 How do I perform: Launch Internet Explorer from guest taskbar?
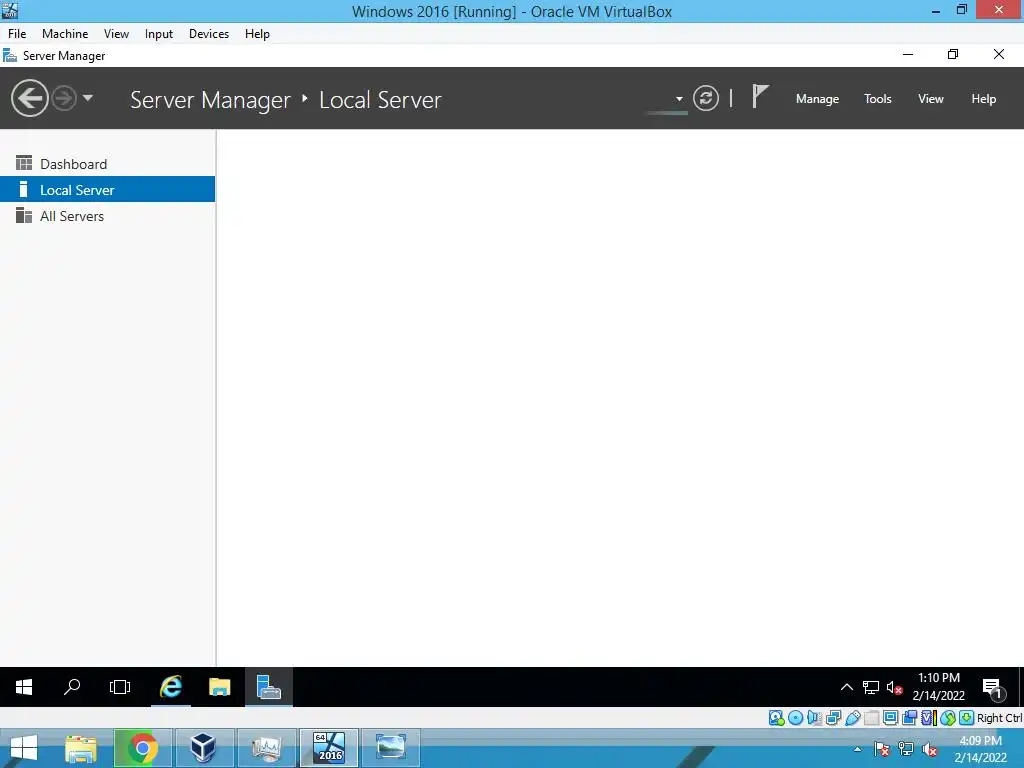click(171, 687)
